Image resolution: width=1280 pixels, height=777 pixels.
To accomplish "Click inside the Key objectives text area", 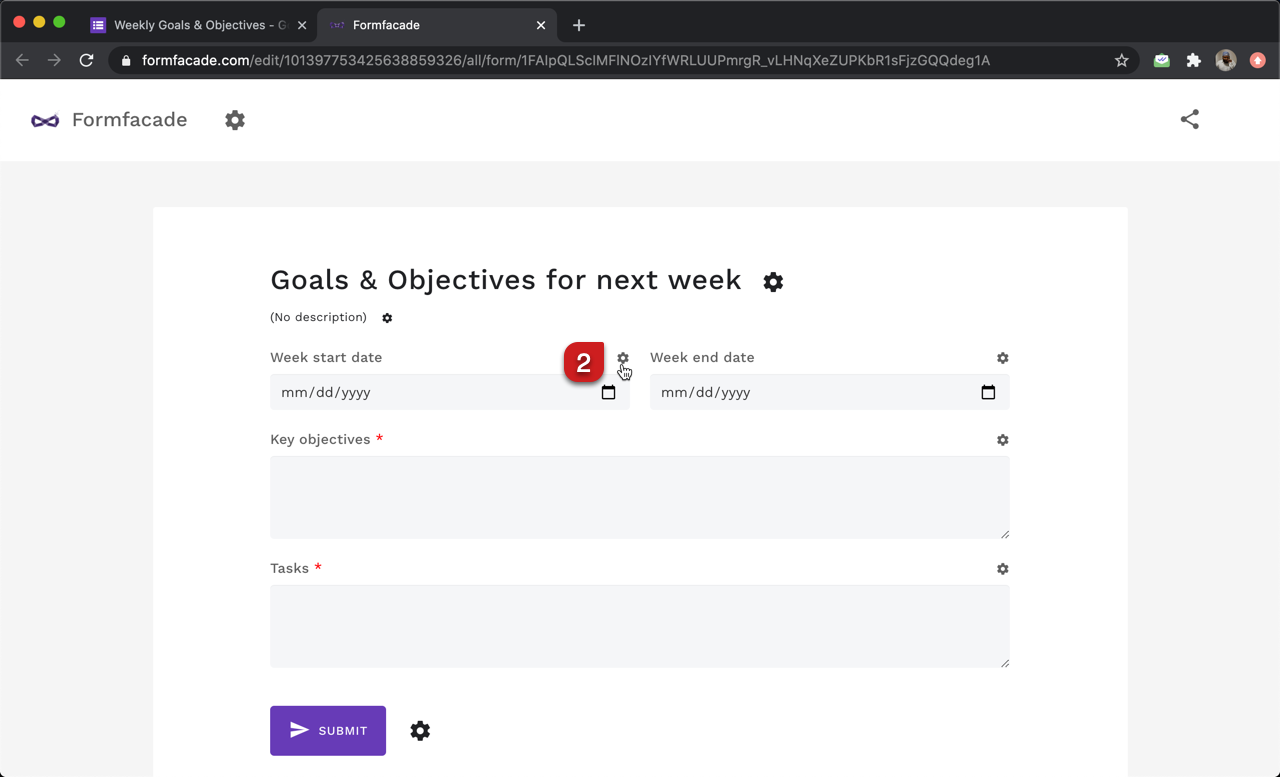I will pyautogui.click(x=639, y=497).
